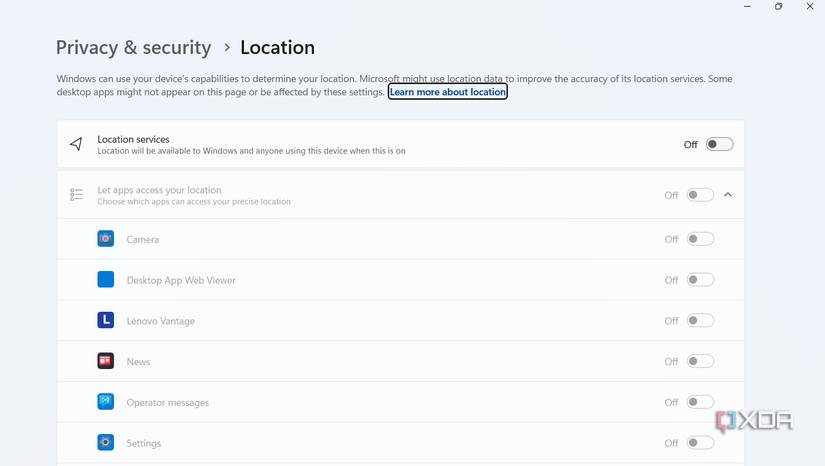Image resolution: width=825 pixels, height=466 pixels.
Task: Click the Camera app icon
Action: (x=105, y=239)
